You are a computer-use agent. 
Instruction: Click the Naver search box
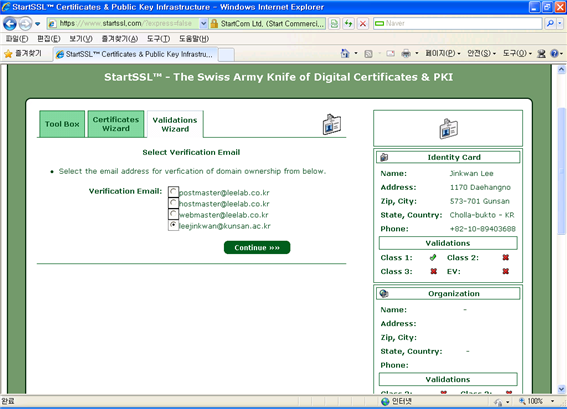coord(457,24)
